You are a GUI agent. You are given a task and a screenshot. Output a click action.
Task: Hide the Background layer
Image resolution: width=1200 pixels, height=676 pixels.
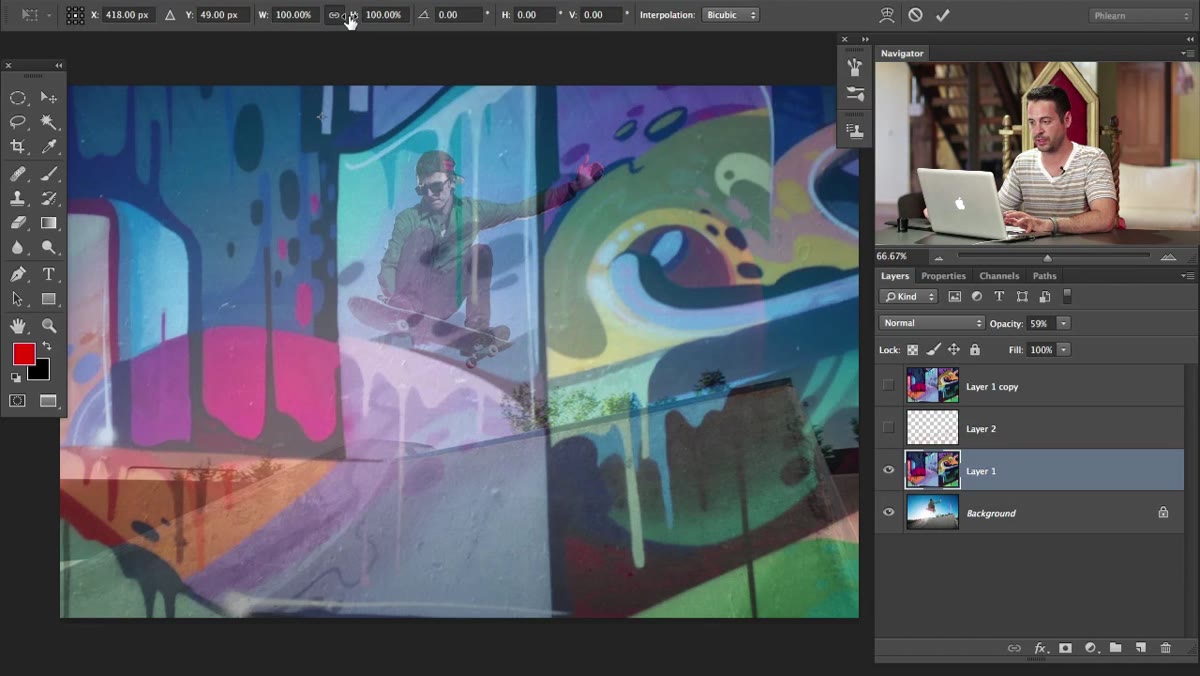pos(888,512)
